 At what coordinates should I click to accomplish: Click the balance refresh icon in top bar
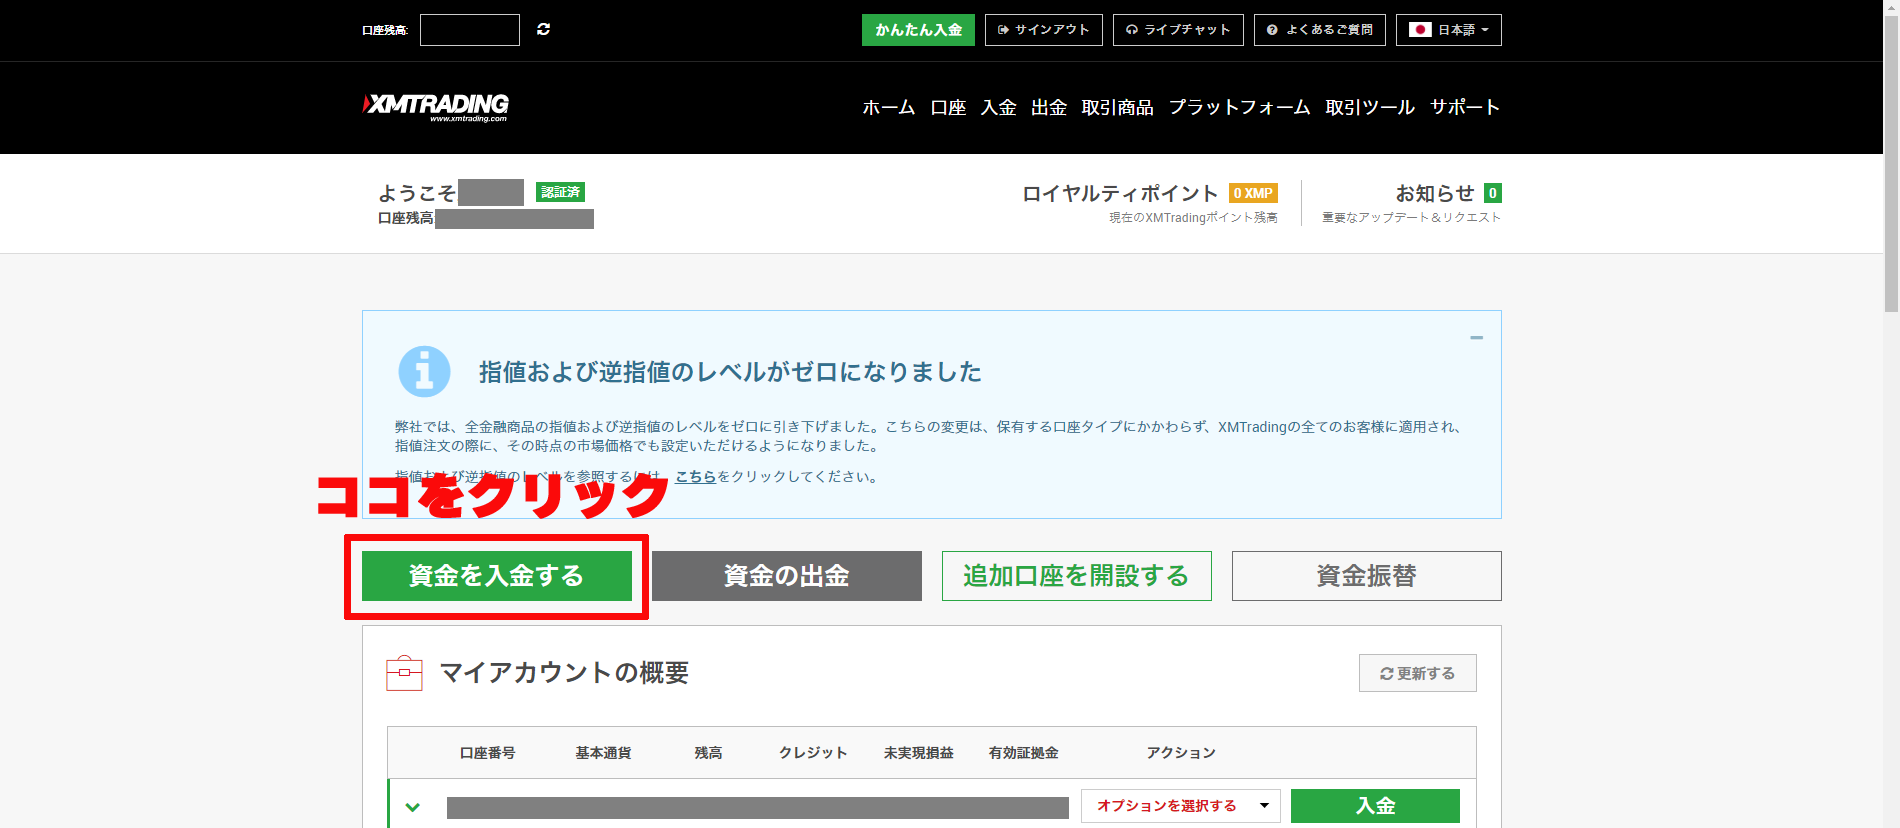click(x=543, y=30)
